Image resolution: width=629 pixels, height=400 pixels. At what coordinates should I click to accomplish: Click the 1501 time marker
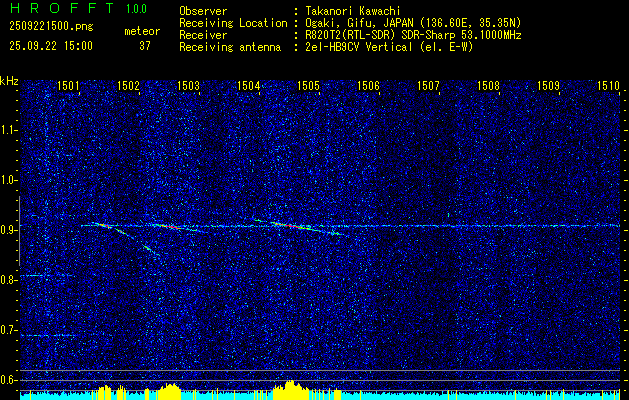68,85
